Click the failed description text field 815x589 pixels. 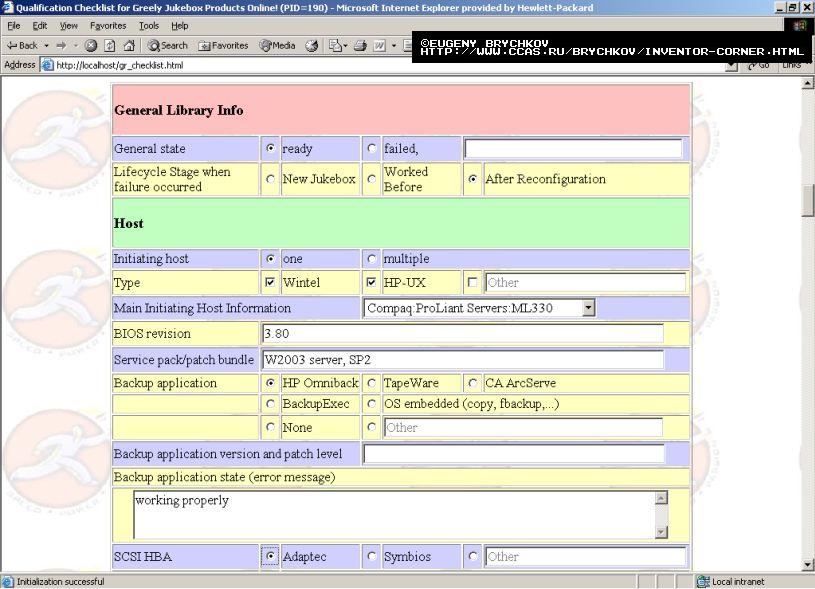point(573,149)
